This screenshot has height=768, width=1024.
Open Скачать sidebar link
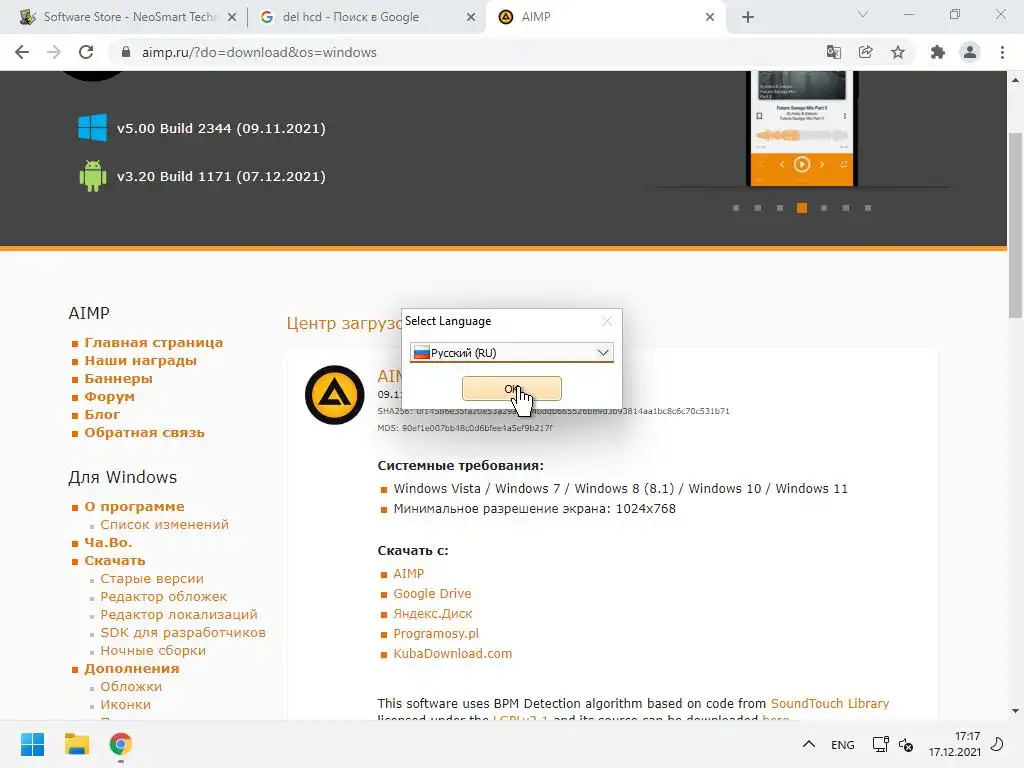[x=115, y=560]
